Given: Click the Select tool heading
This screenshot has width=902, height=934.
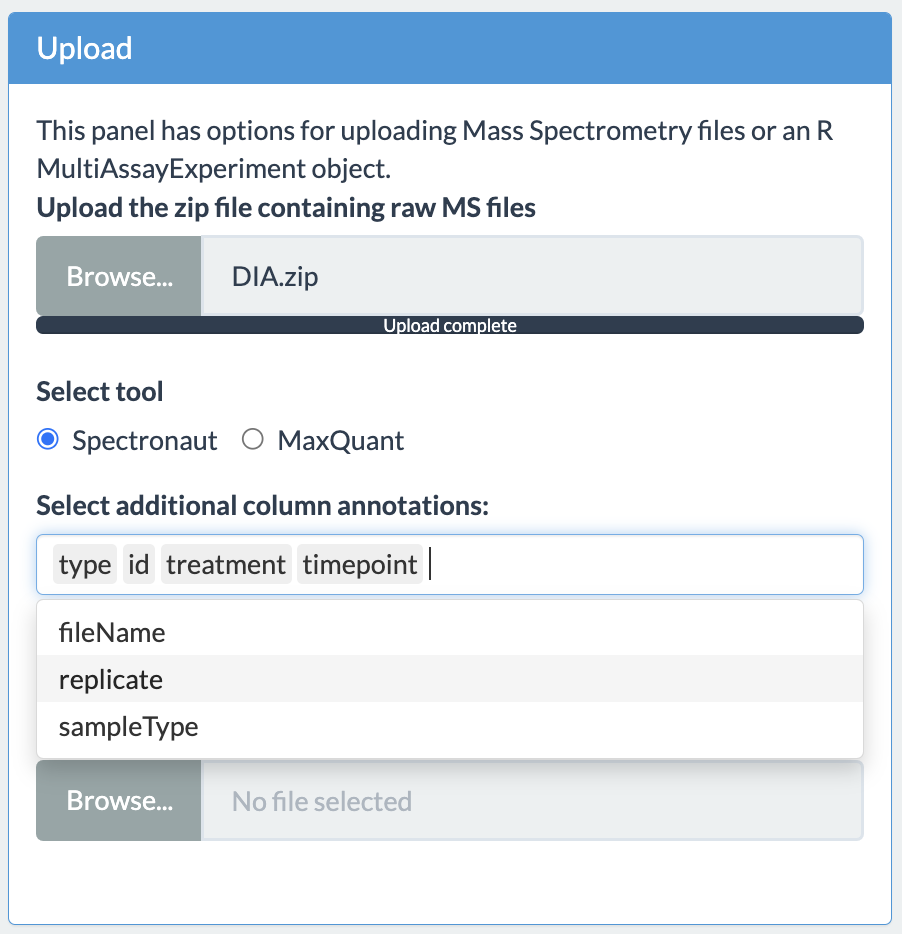Looking at the screenshot, I should (99, 391).
